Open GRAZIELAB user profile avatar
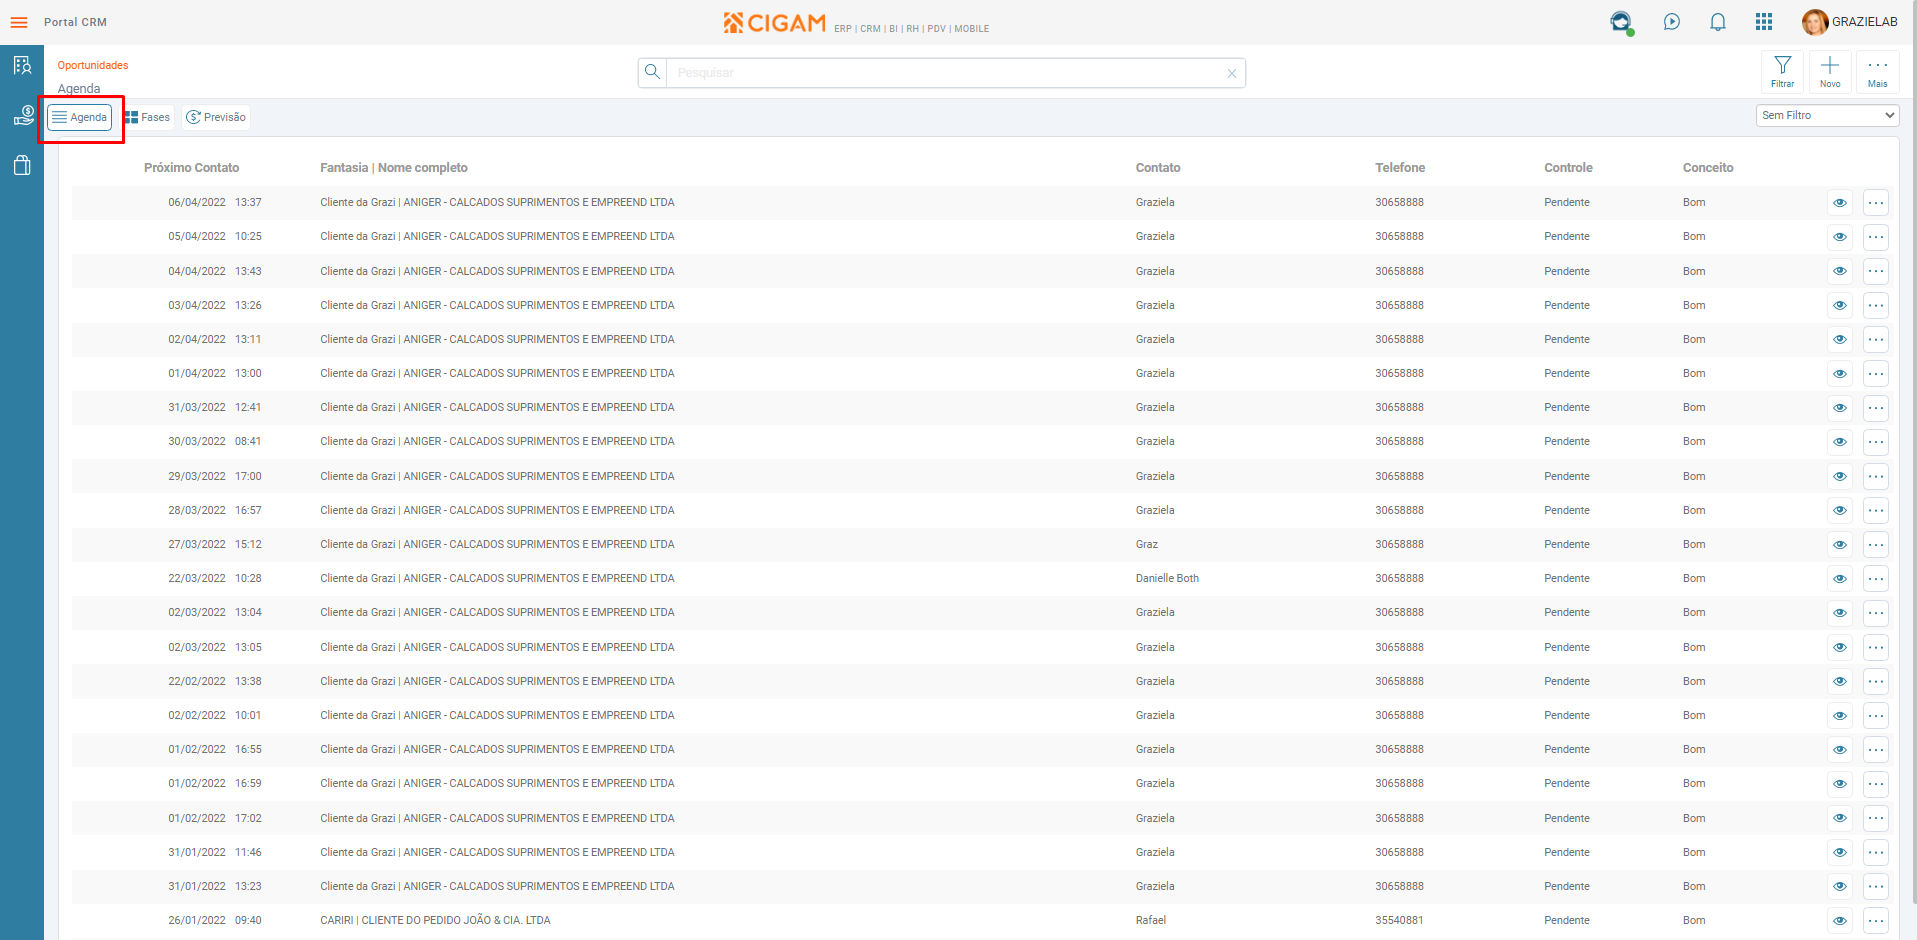This screenshot has height=940, width=1917. [1815, 22]
